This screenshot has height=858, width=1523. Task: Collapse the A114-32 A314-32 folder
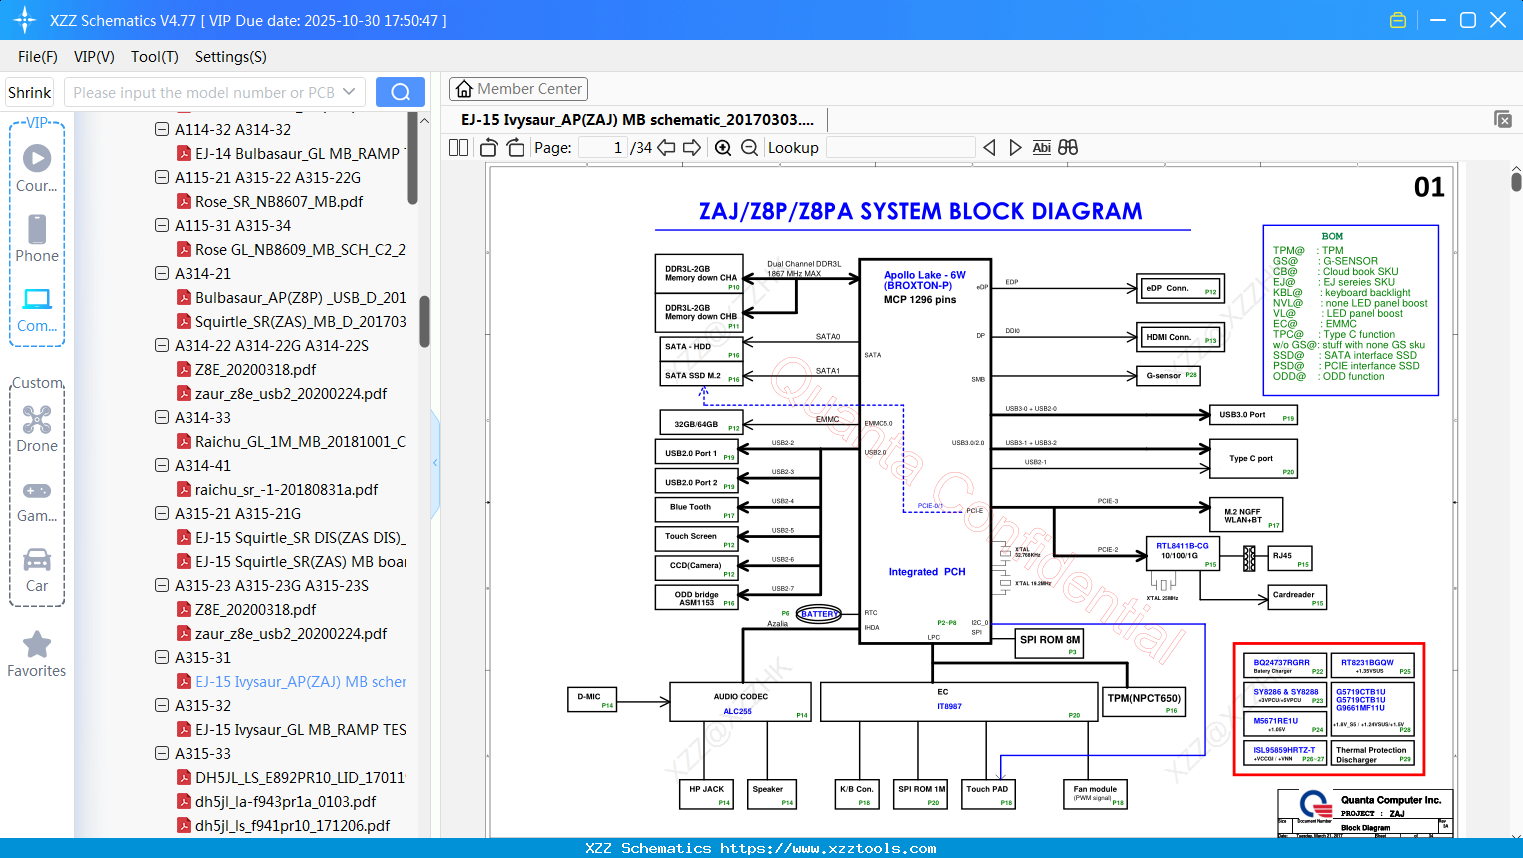[x=162, y=129]
